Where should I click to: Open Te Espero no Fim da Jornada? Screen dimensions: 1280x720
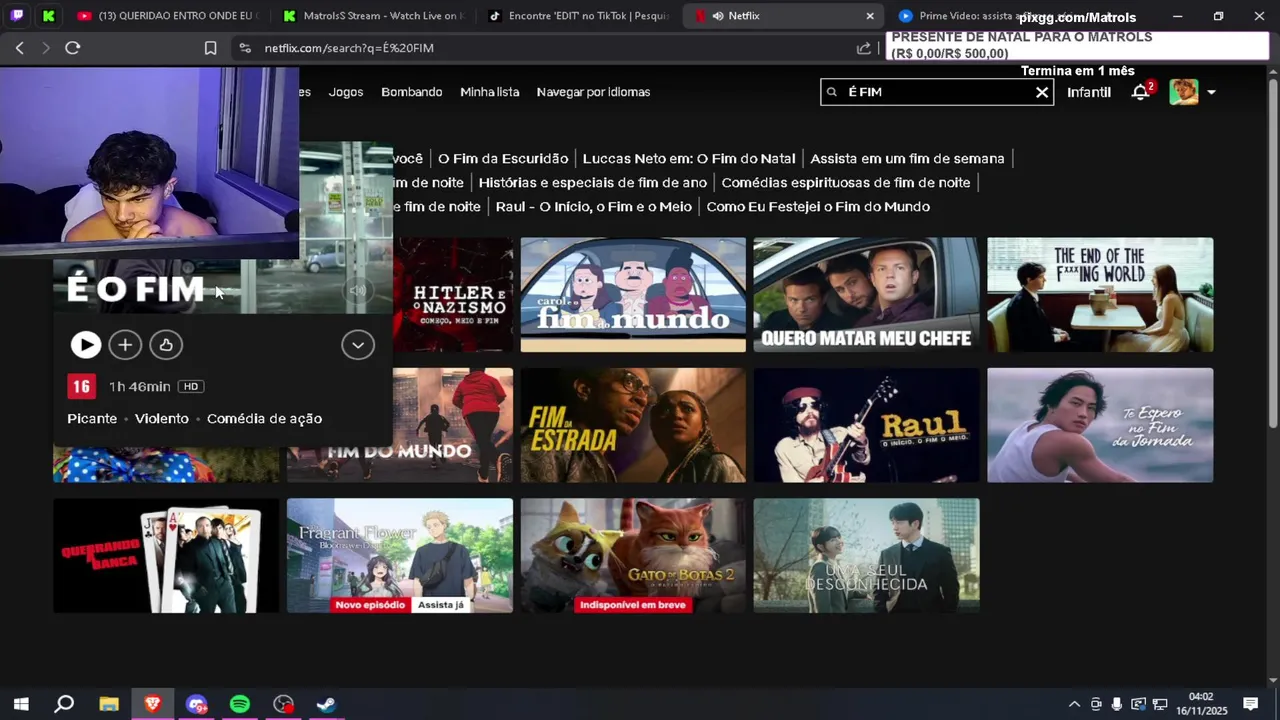[1100, 425]
